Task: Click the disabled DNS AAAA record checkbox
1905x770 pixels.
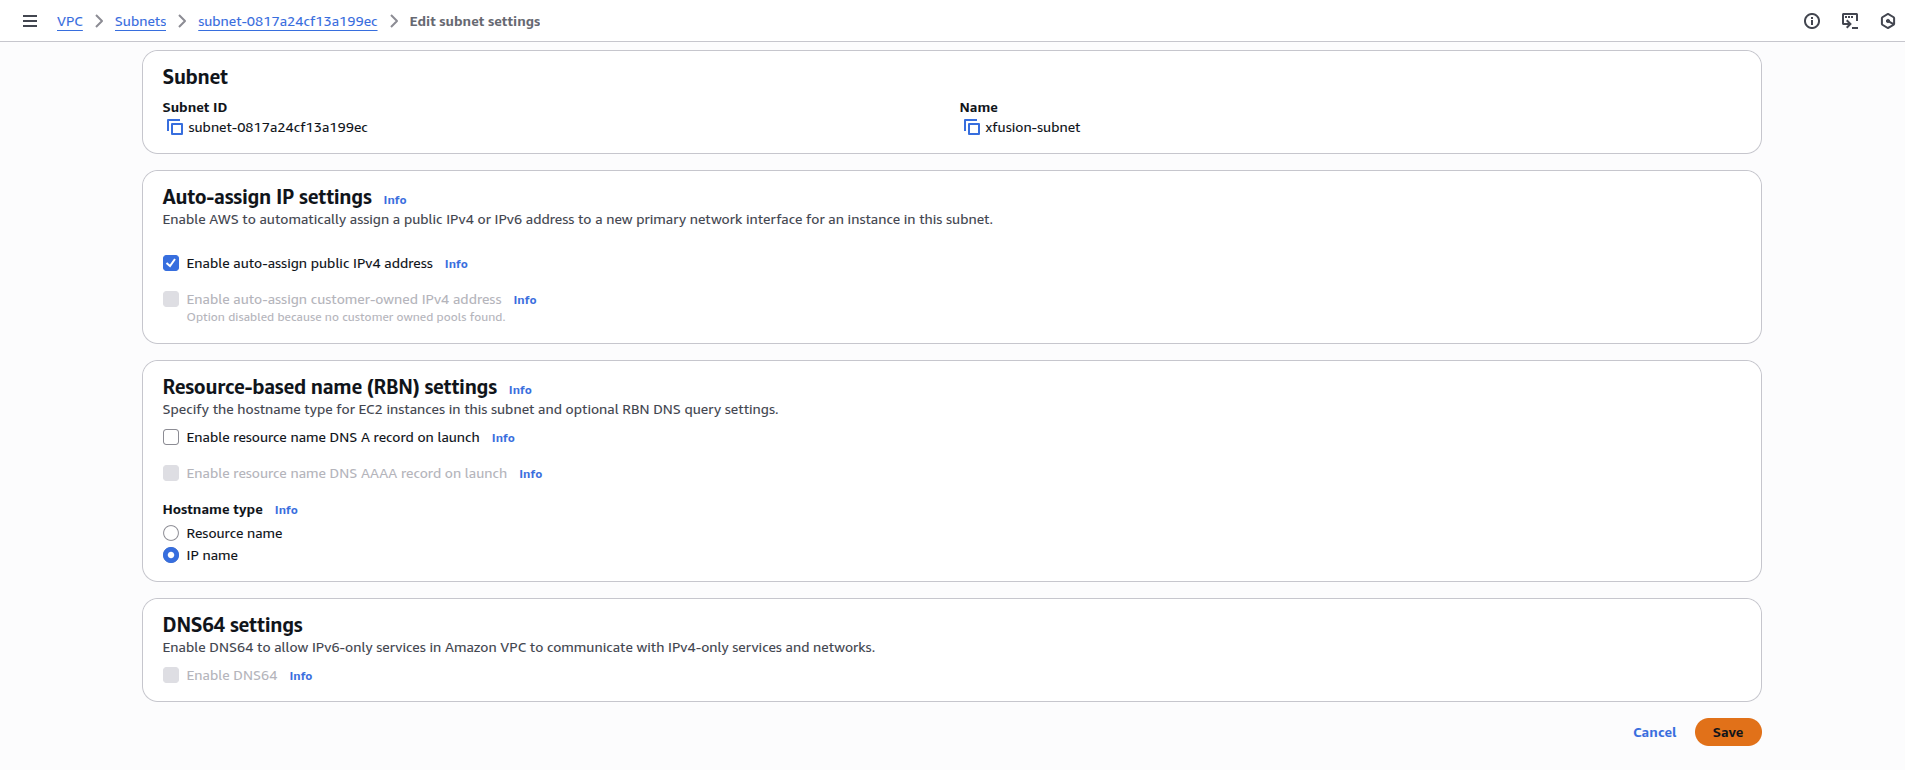Action: 171,473
